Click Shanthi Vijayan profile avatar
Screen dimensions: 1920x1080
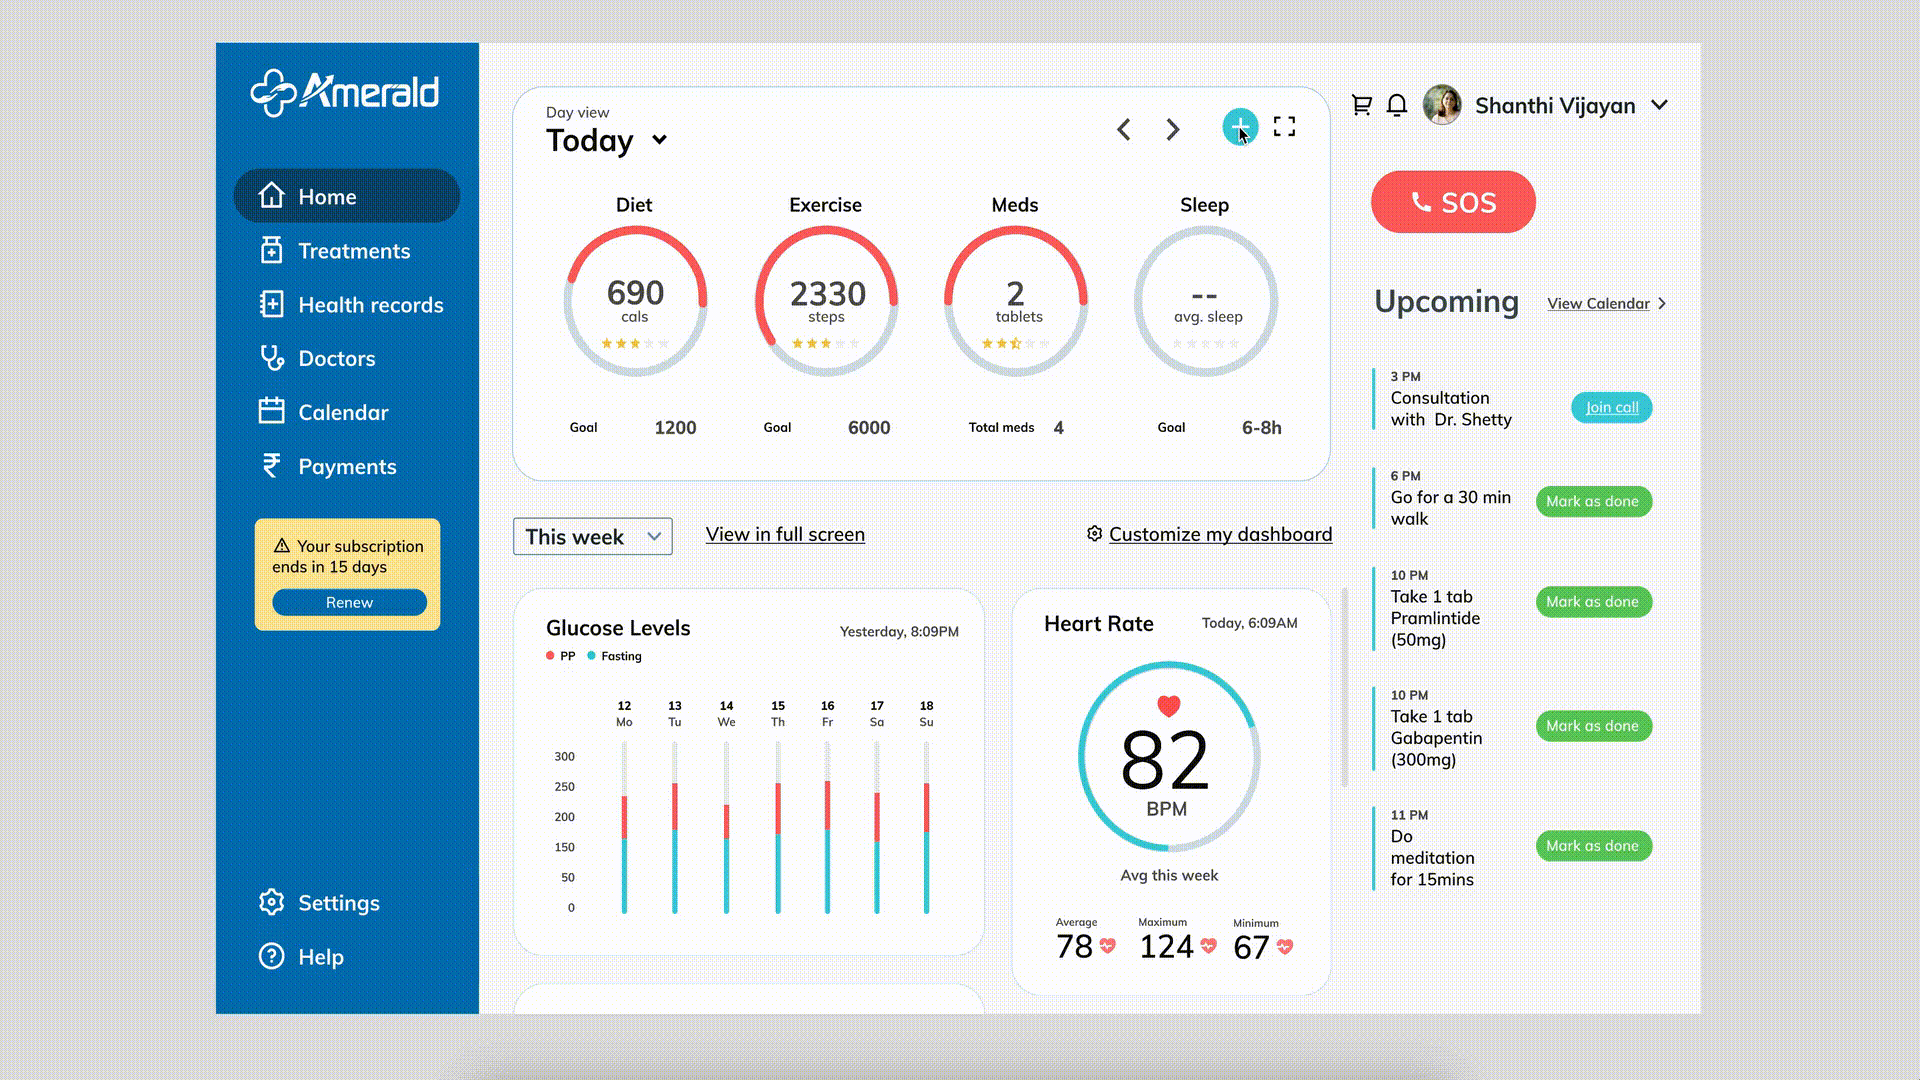(x=1442, y=105)
